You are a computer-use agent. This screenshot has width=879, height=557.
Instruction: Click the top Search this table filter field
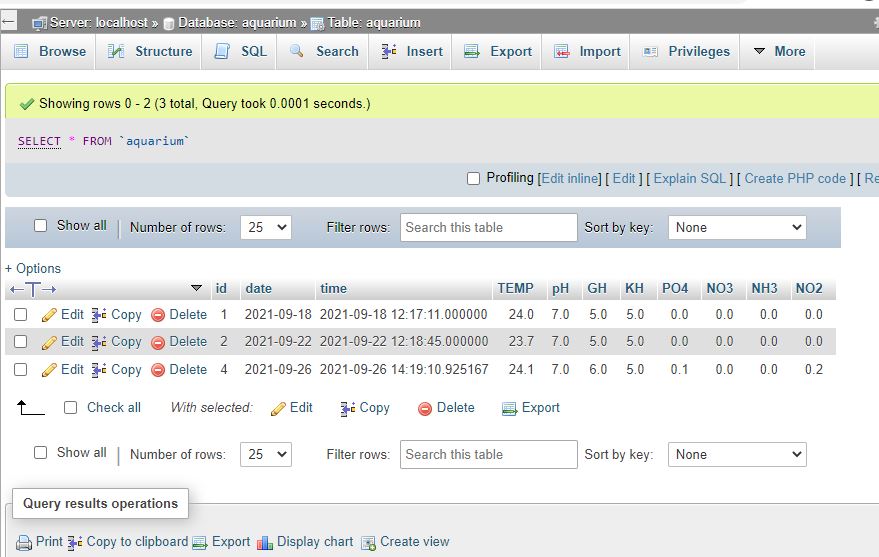click(x=488, y=228)
